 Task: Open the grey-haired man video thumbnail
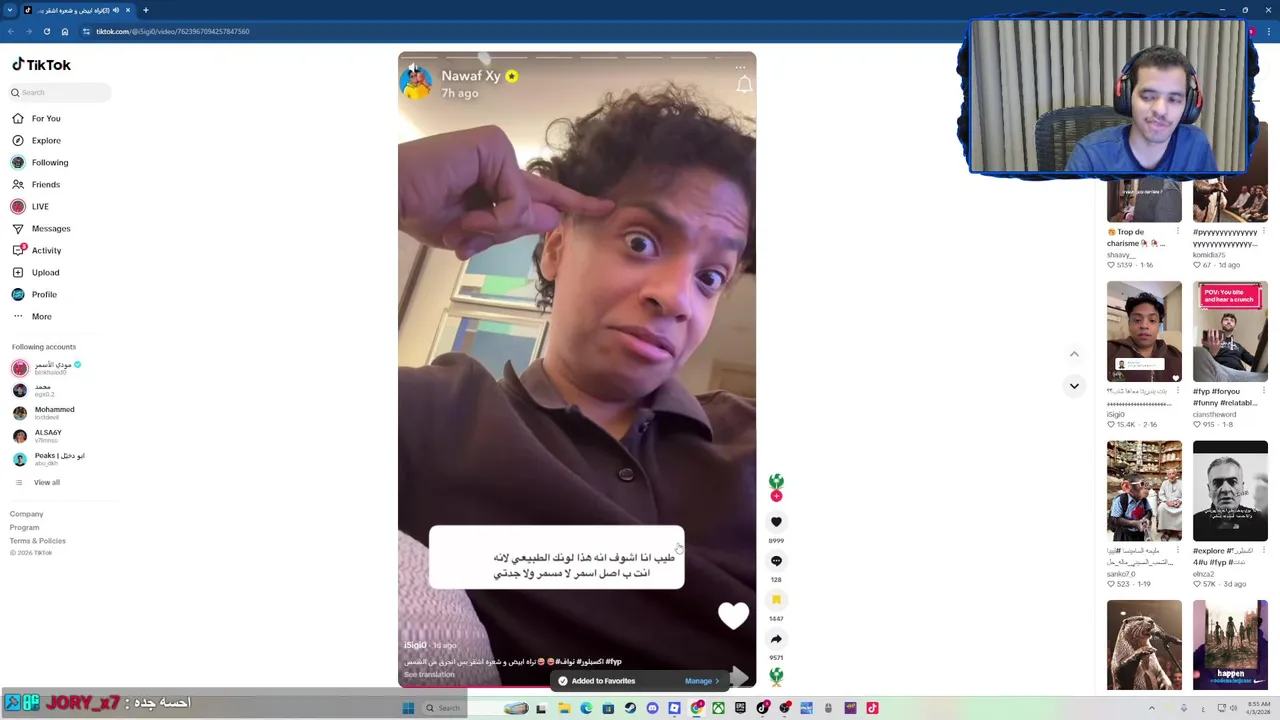coord(1230,491)
